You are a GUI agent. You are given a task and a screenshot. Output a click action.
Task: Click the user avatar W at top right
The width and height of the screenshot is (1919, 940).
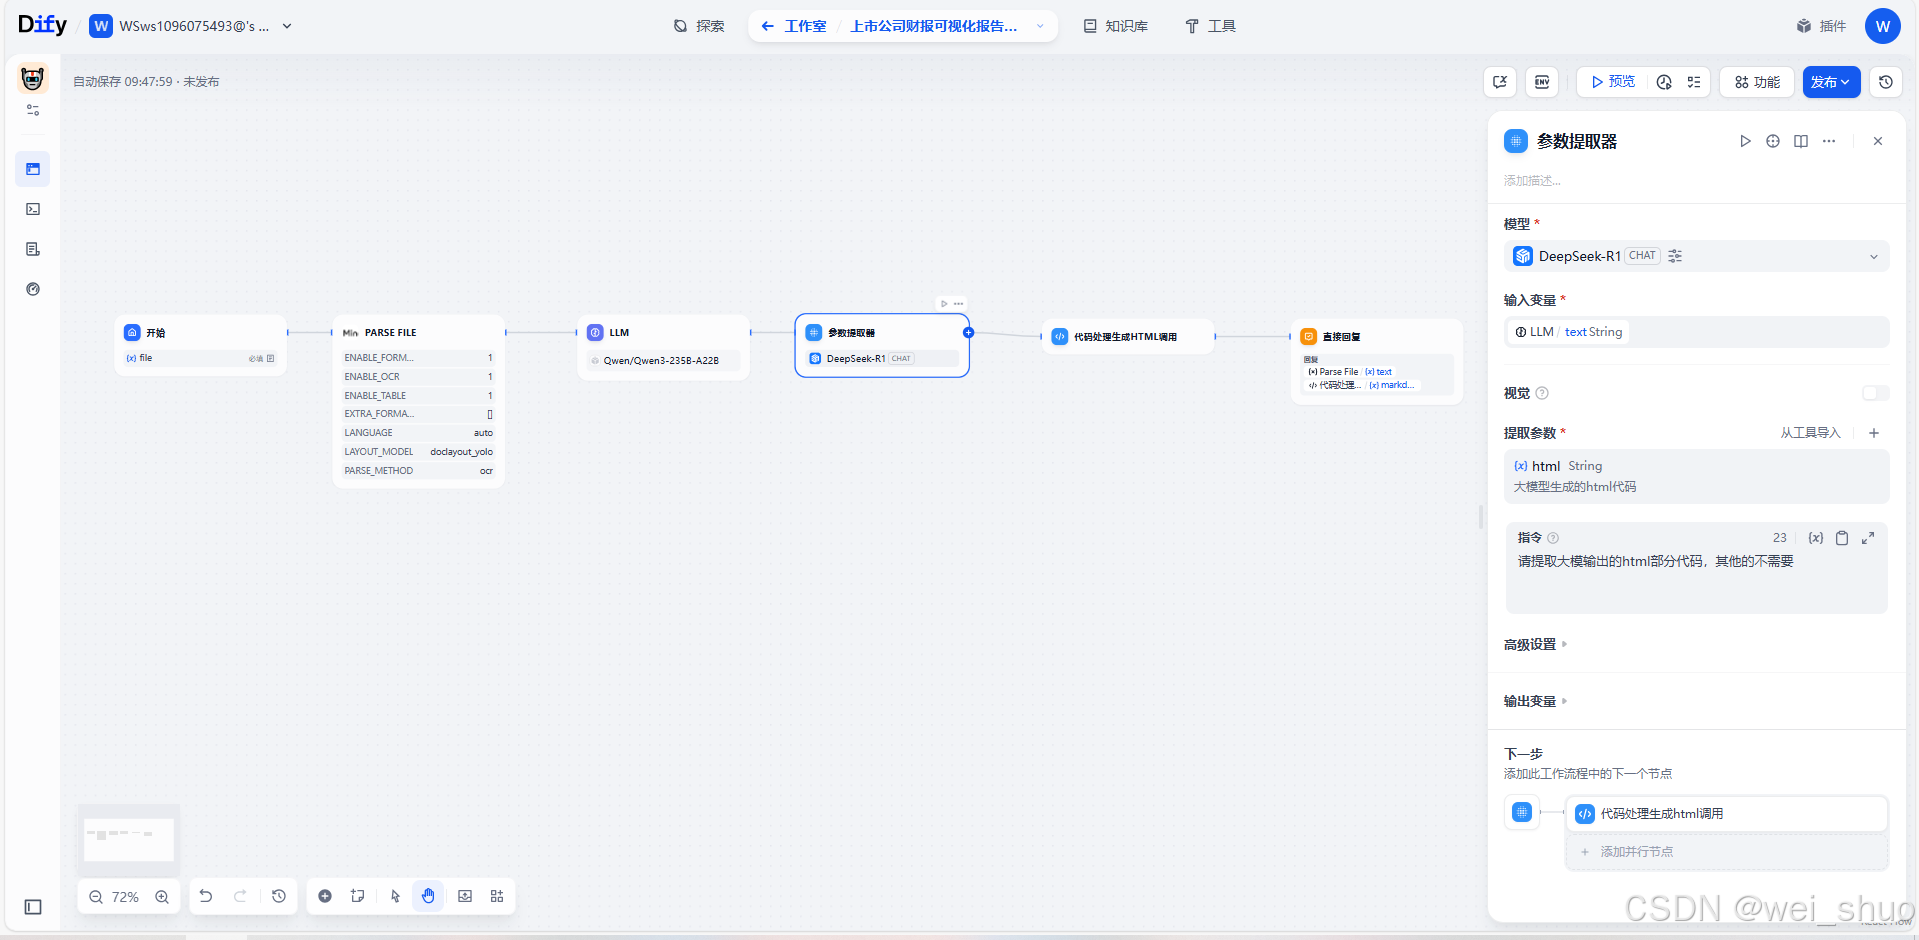point(1883,26)
